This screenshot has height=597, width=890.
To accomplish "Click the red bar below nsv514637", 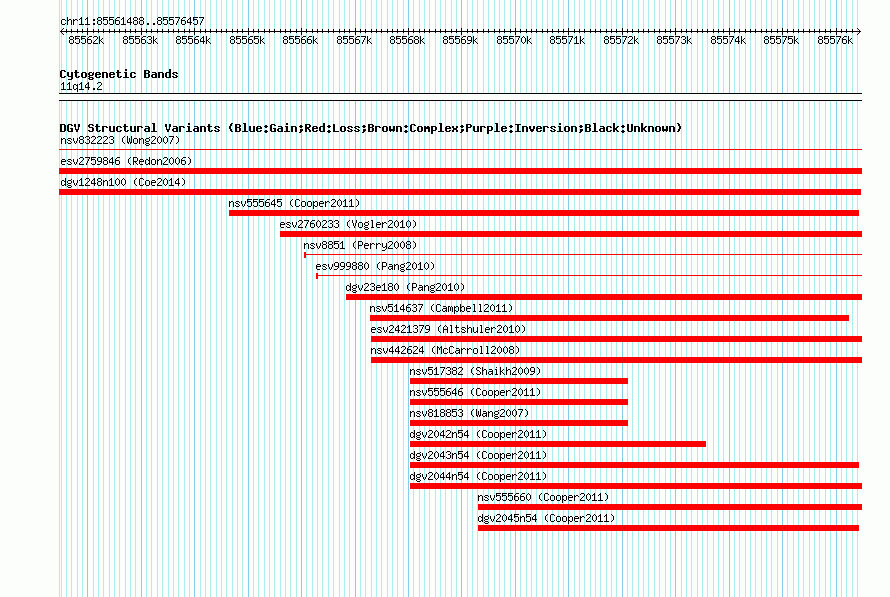I will tap(609, 318).
